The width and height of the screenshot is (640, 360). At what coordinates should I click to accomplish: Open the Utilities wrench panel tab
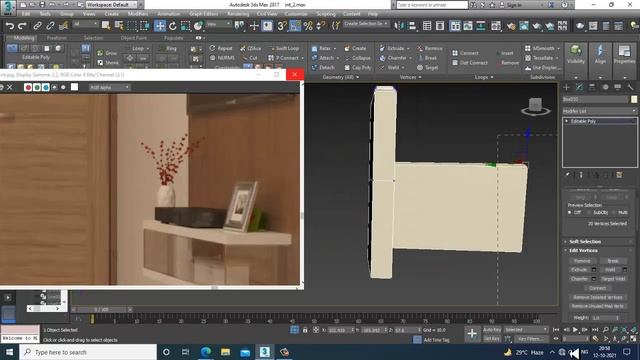(631, 87)
